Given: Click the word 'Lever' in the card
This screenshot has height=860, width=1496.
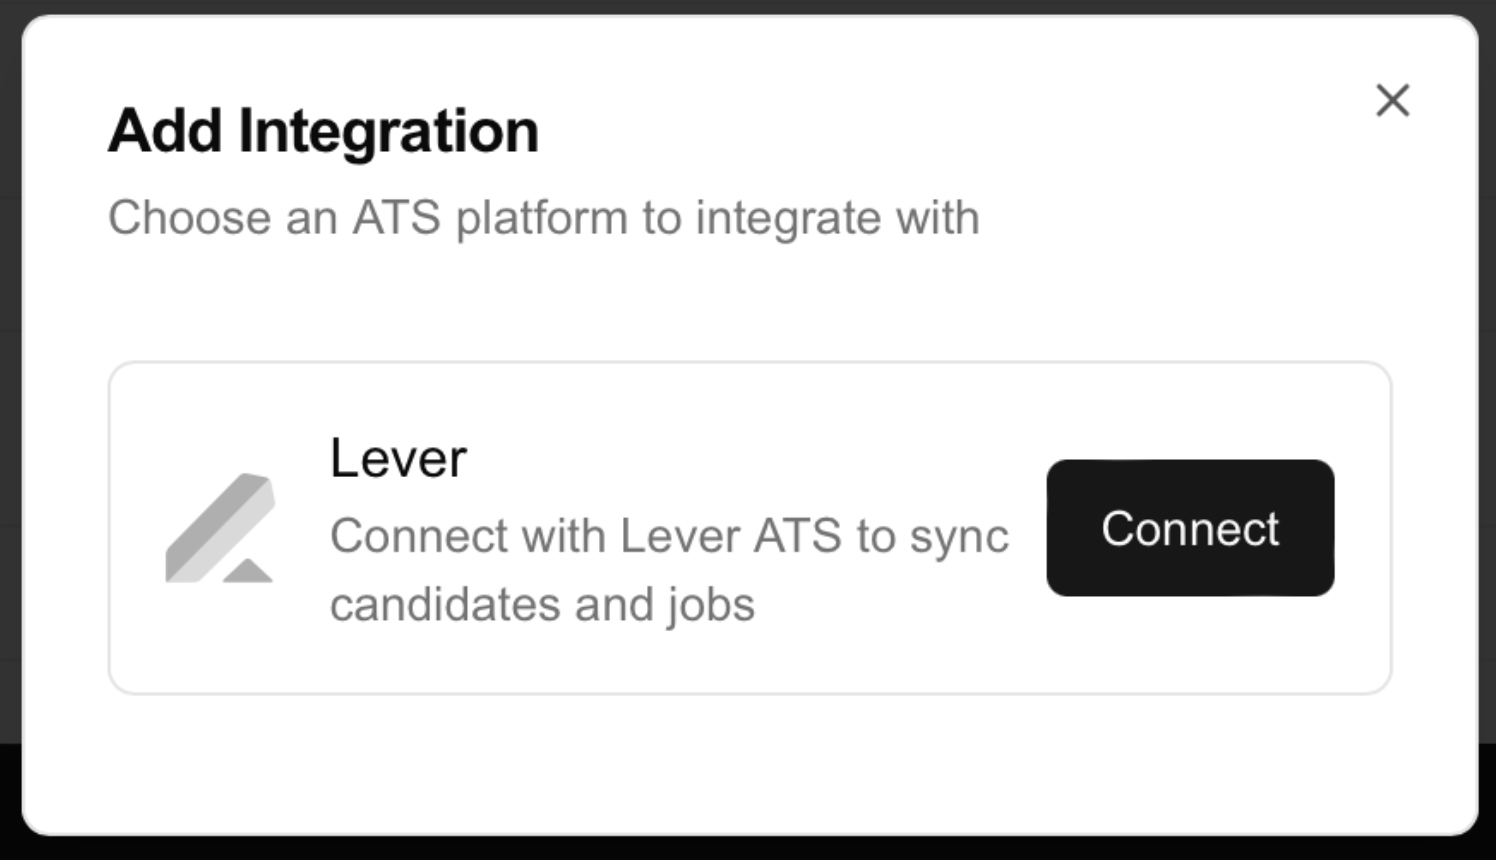Looking at the screenshot, I should click(398, 459).
